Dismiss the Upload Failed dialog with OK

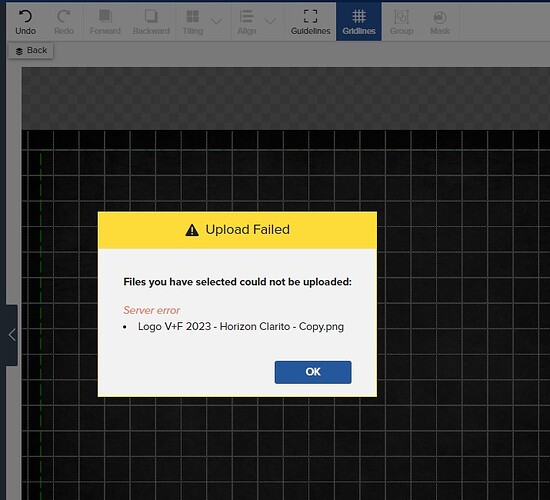coord(313,372)
